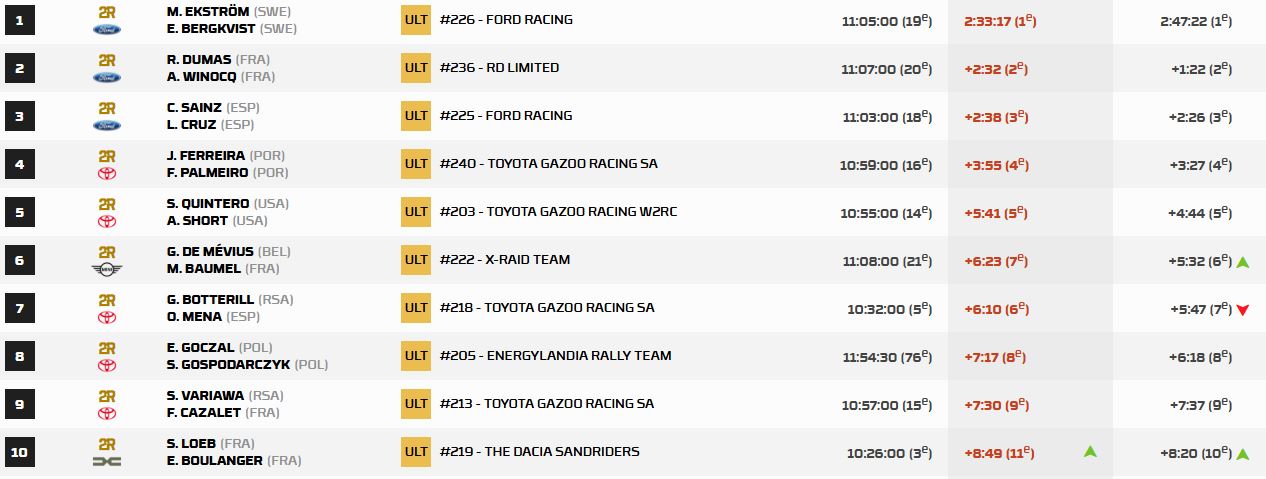Click the red down arrow in row 7
Screen dimensions: 1266x479
1242,310
